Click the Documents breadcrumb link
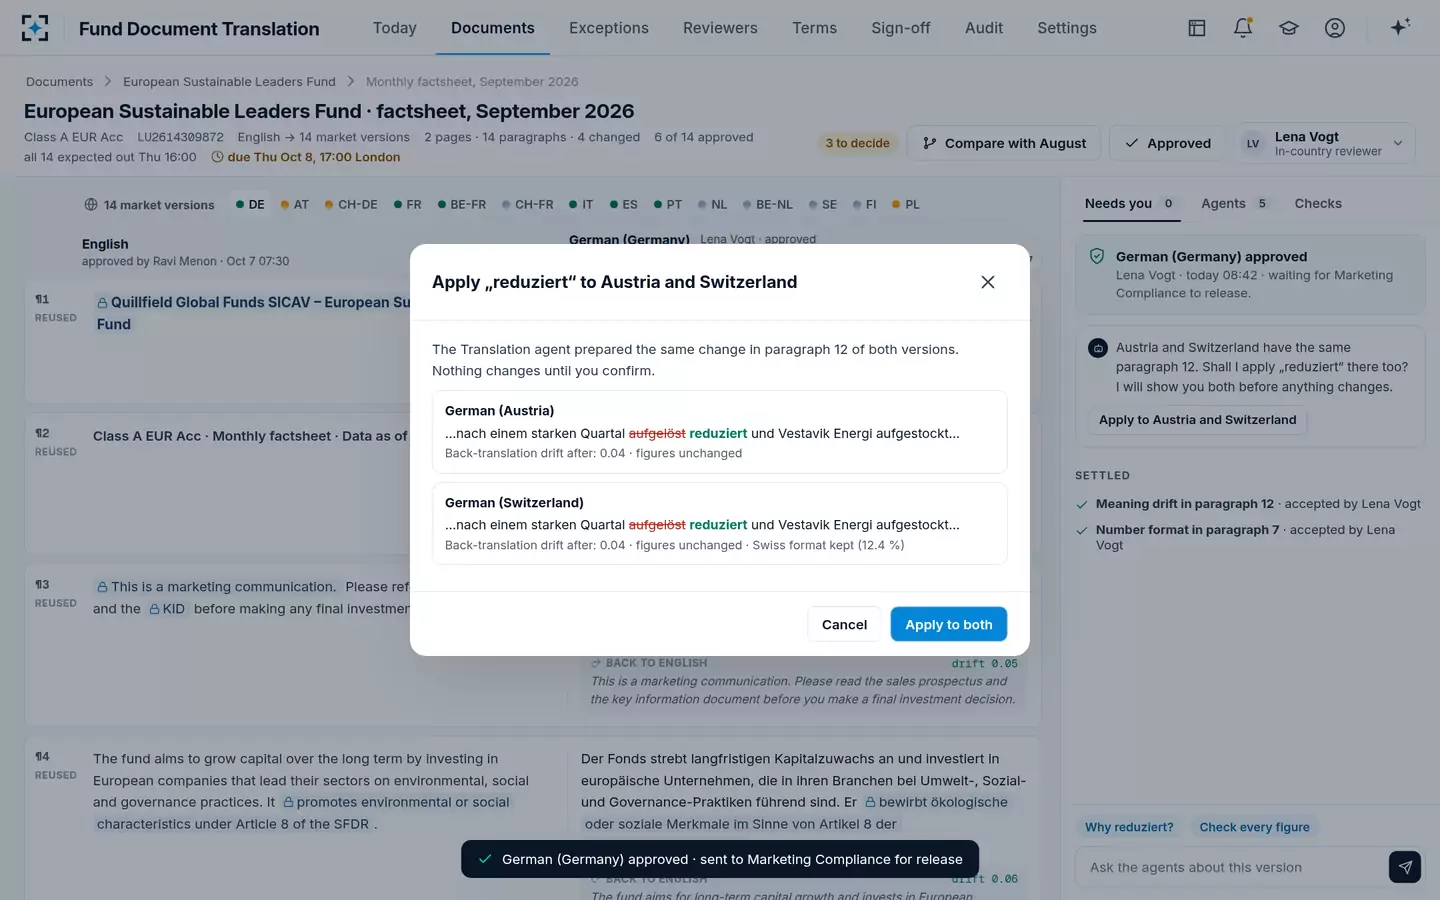The image size is (1440, 900). point(59,82)
